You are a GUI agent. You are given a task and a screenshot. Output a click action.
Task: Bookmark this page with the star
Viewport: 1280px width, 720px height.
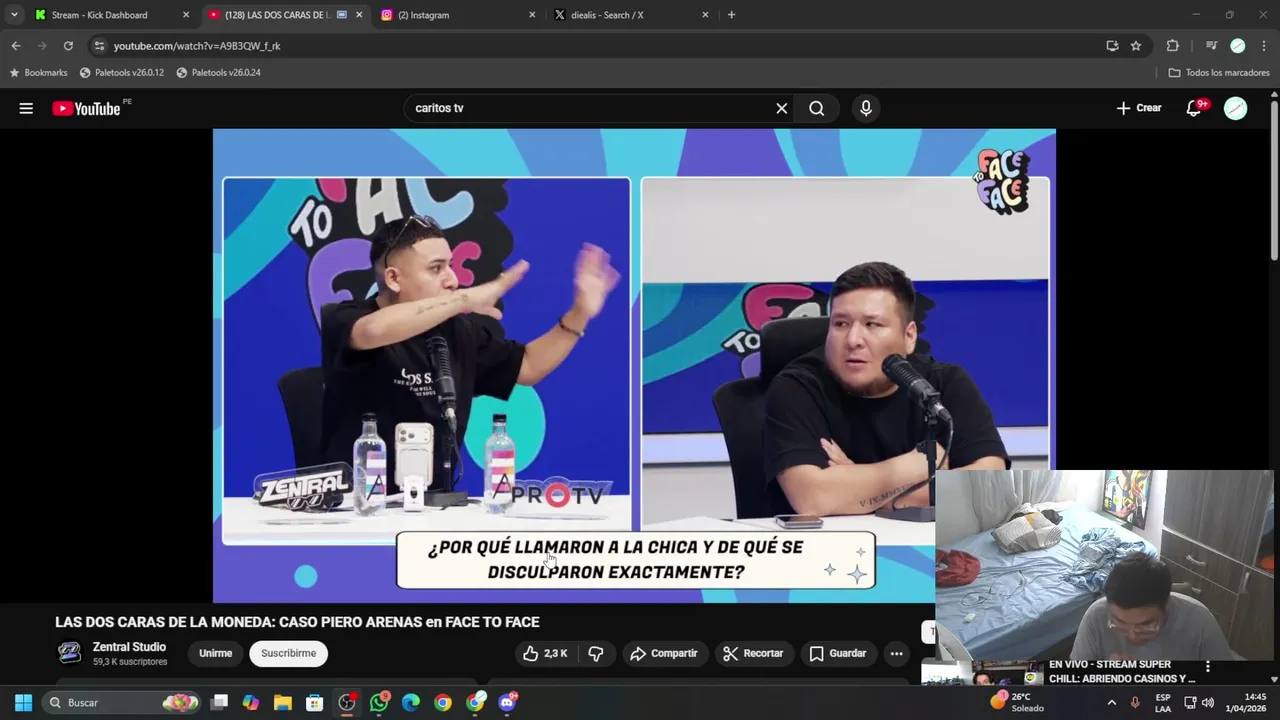[1136, 46]
